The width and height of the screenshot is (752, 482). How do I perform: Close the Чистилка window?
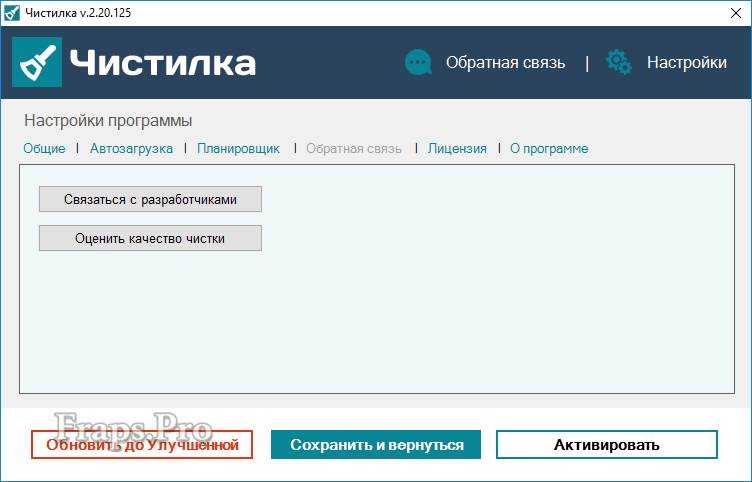click(735, 13)
